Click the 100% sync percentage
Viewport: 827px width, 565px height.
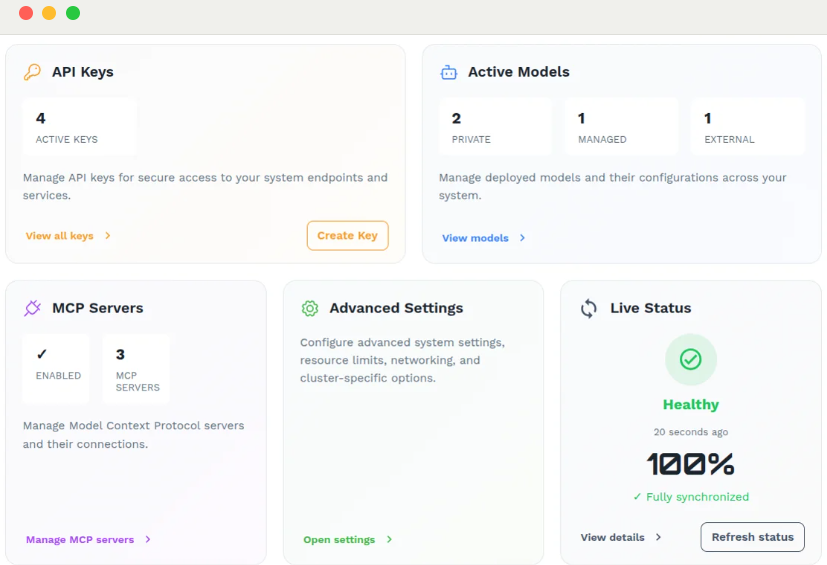pos(690,464)
